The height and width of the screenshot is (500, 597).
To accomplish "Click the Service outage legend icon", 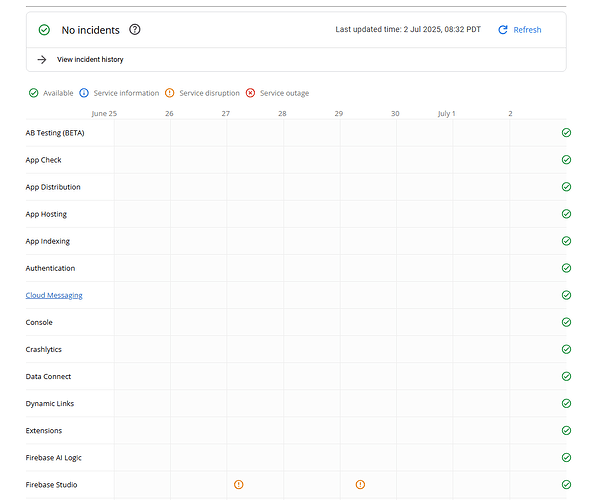I will coord(250,93).
